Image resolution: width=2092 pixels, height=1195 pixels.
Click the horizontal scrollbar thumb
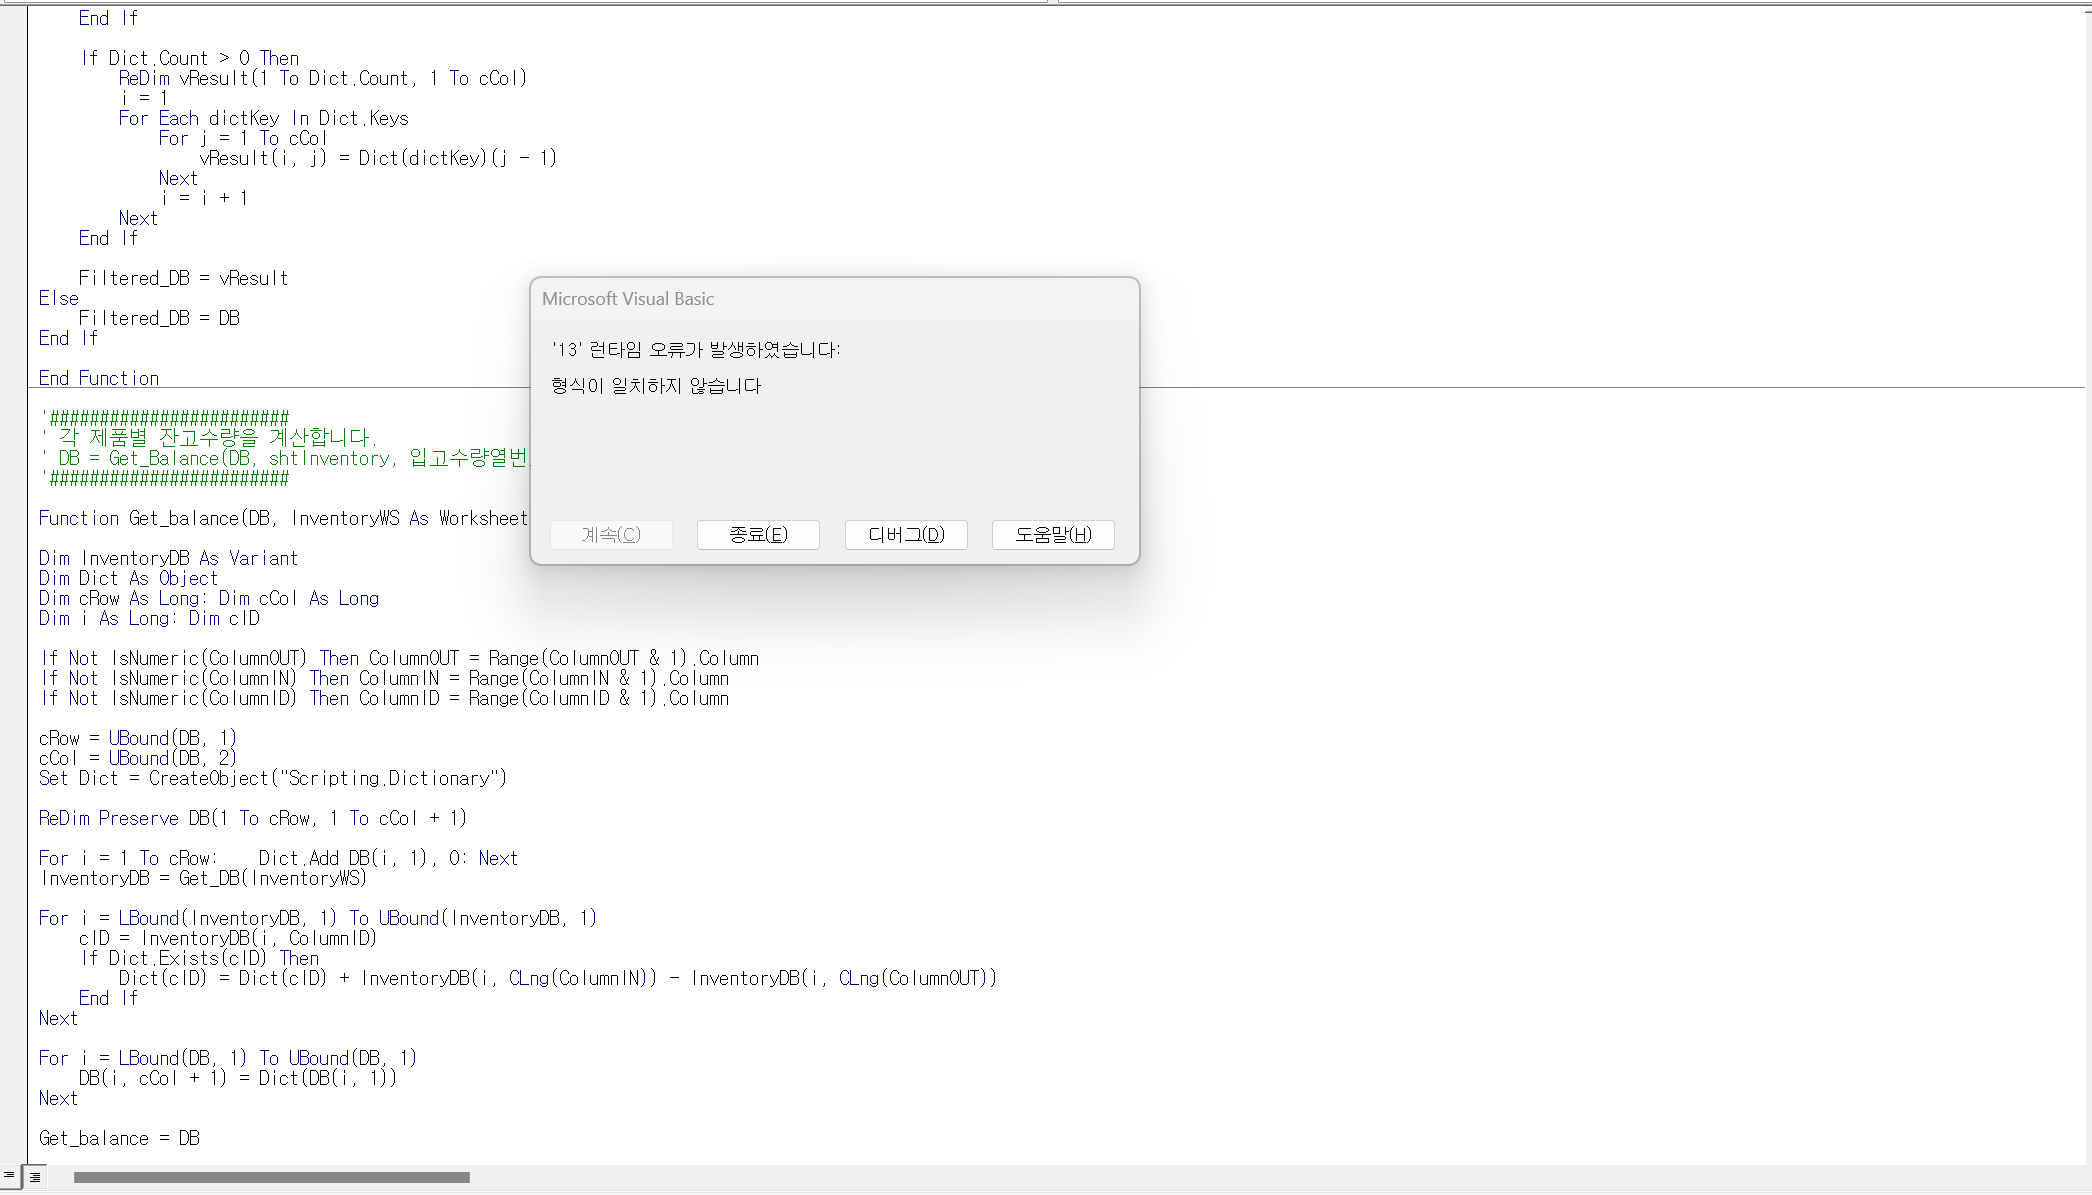point(271,1177)
